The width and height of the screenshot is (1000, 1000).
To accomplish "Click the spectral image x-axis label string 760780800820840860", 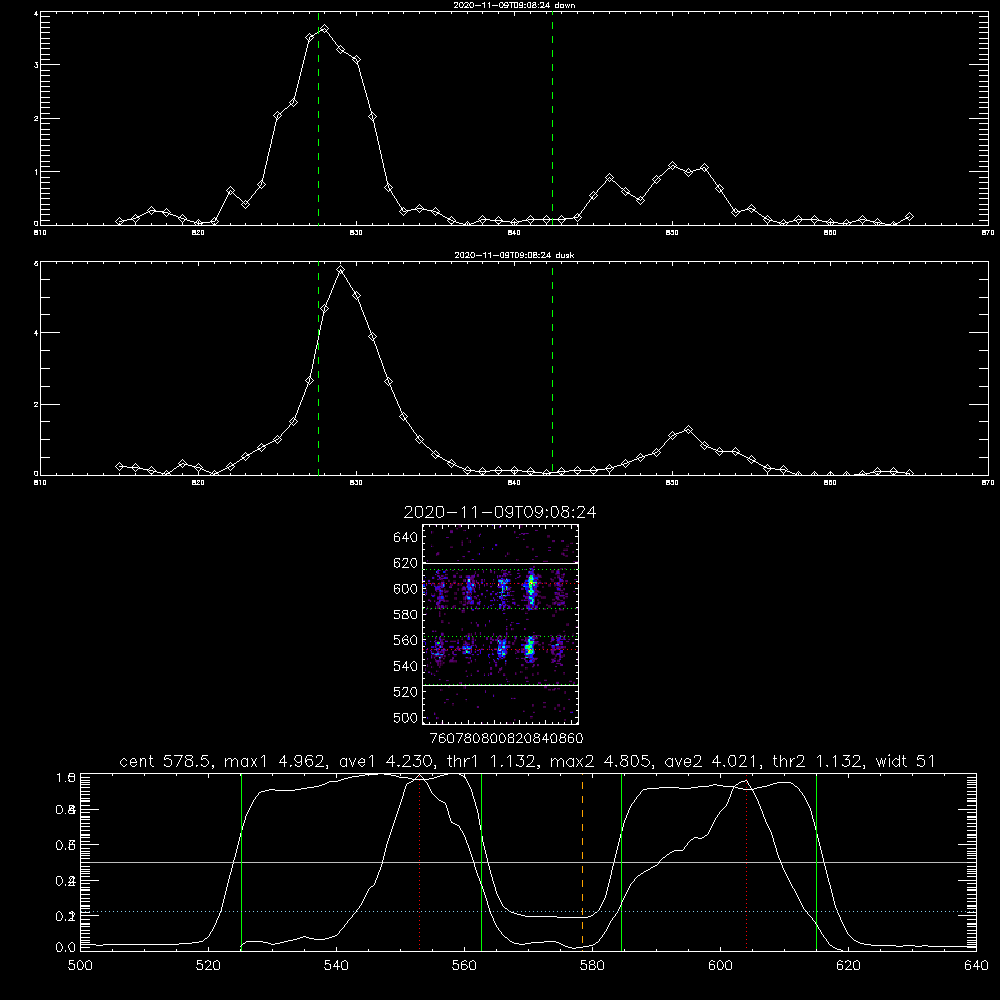I will tap(506, 739).
